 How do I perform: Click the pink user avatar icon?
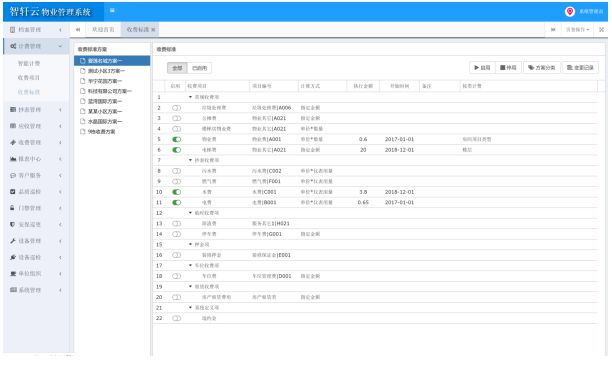569,12
